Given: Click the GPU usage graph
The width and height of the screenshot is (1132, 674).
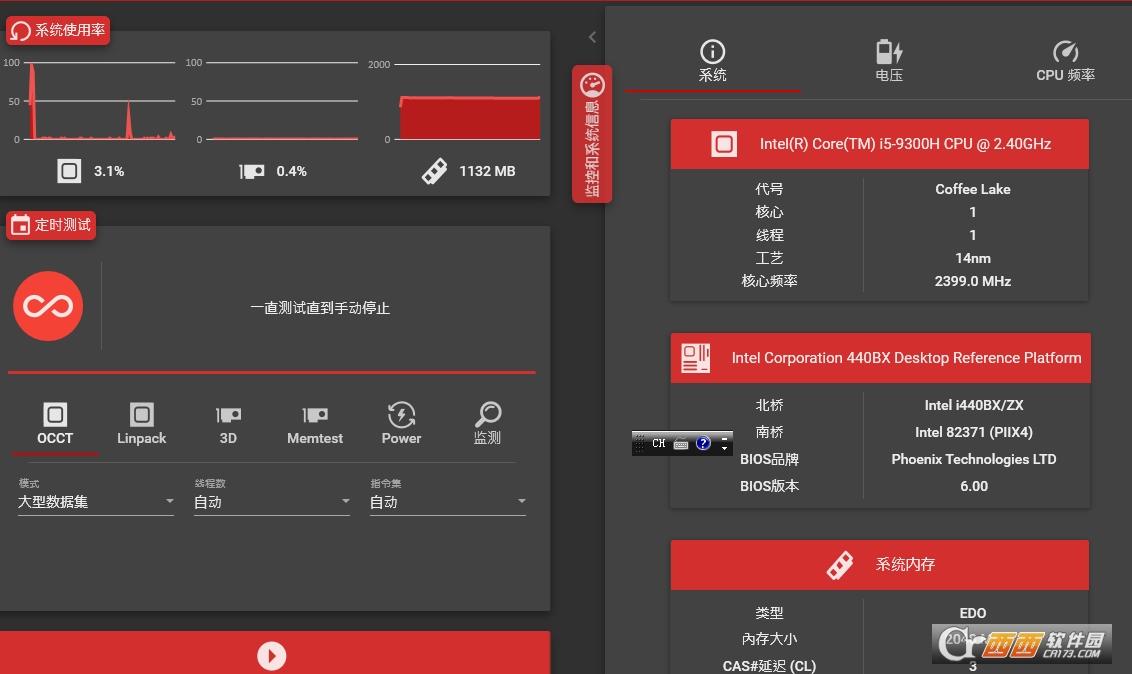Looking at the screenshot, I should click(x=282, y=101).
